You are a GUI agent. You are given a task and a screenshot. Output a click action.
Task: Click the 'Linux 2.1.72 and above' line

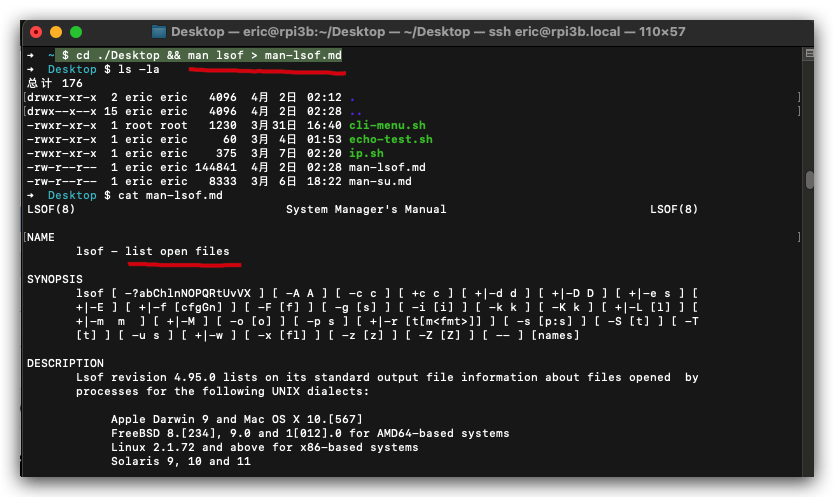pos(265,448)
